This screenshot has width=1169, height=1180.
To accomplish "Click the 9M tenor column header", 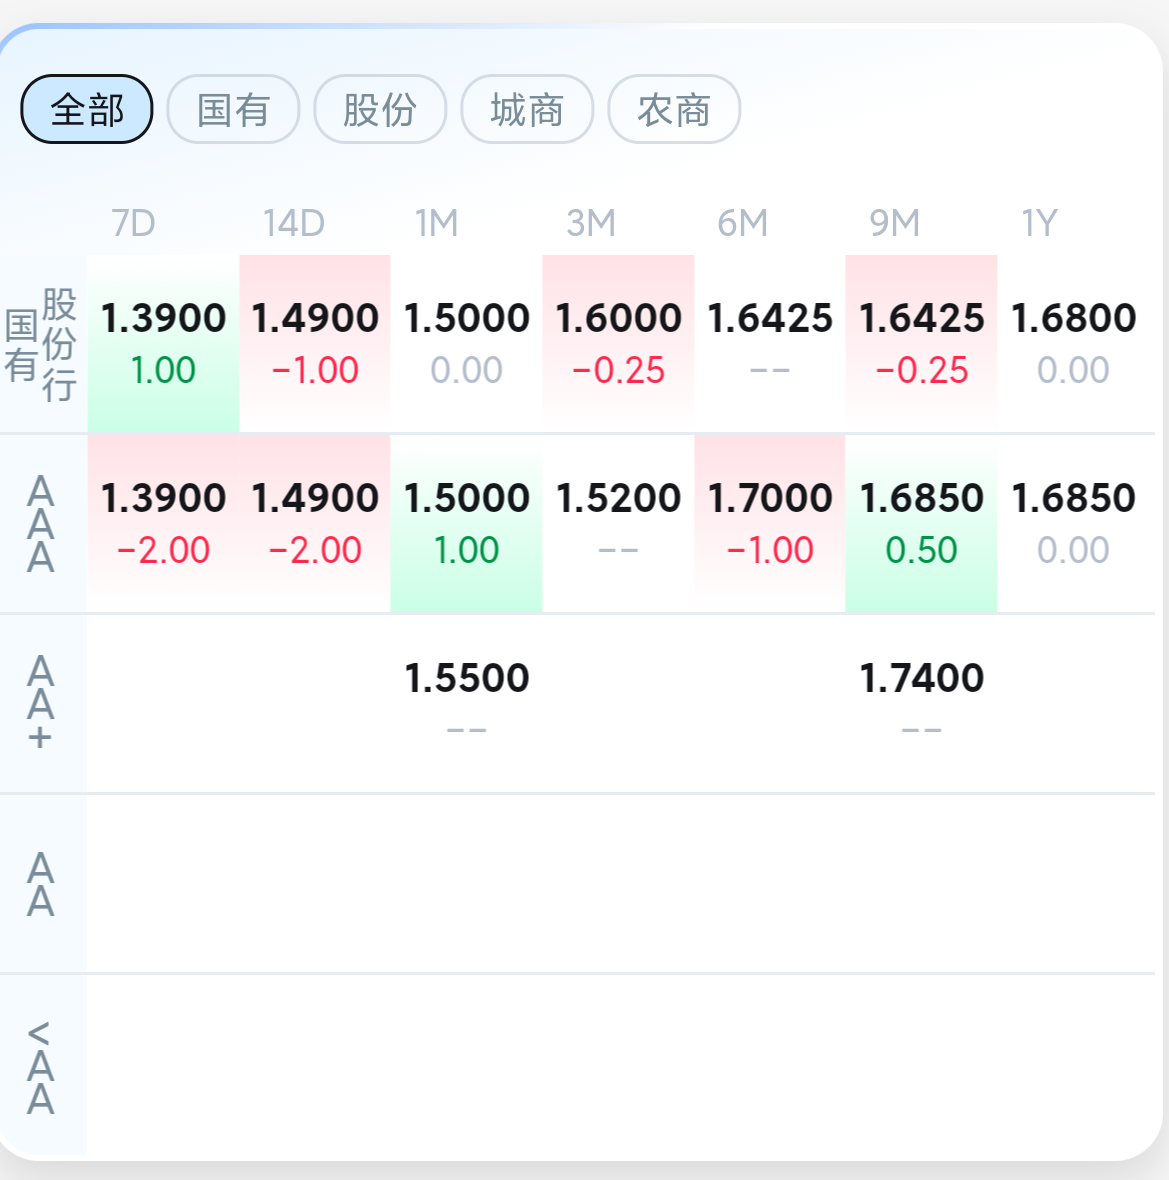I will coord(895,223).
